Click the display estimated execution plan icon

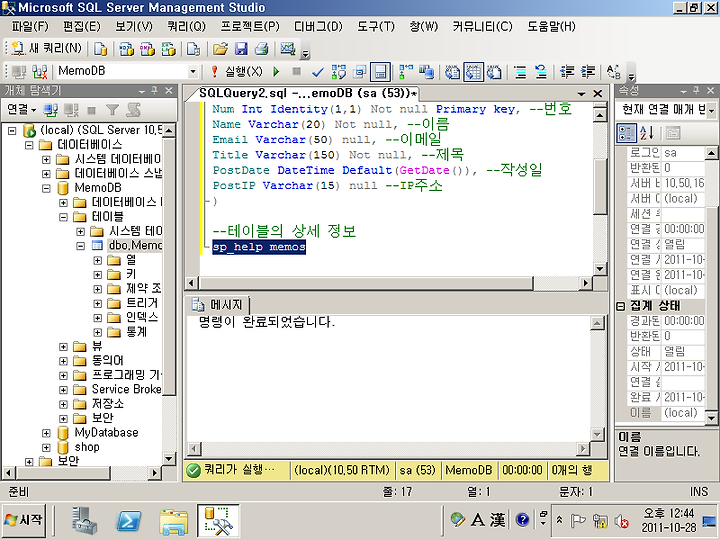click(x=339, y=72)
